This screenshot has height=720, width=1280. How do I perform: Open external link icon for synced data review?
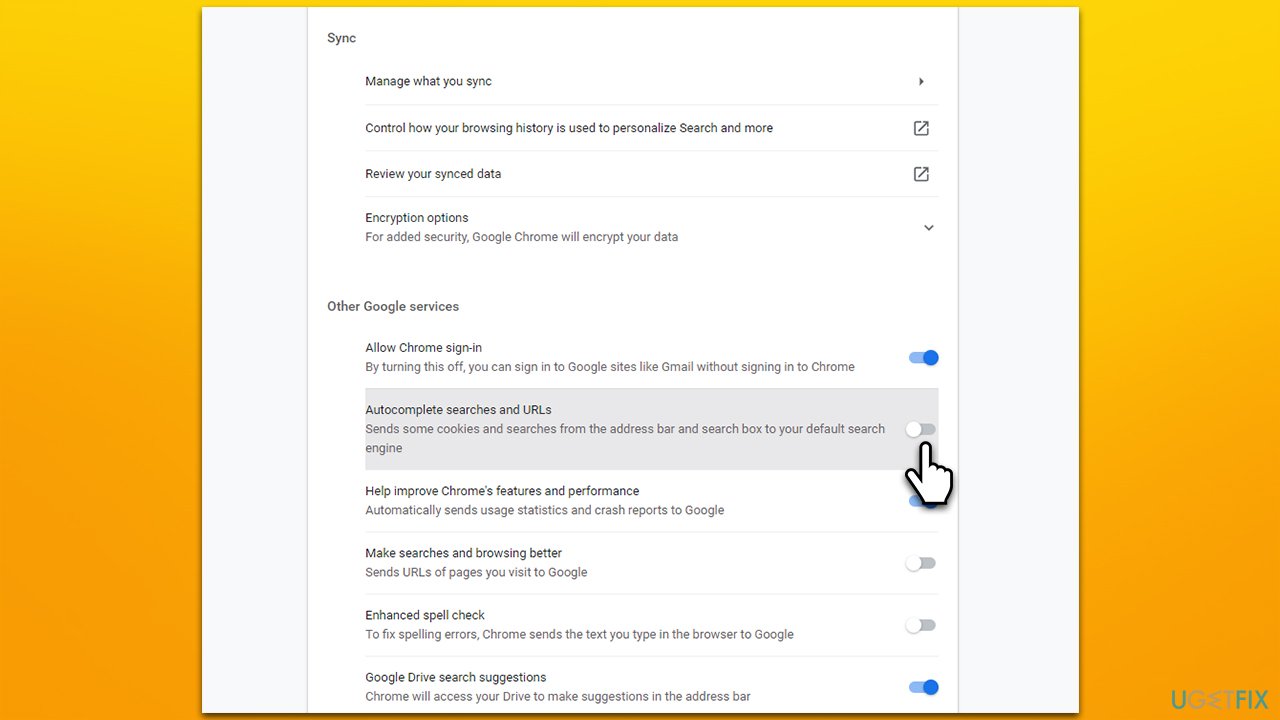[x=921, y=174]
